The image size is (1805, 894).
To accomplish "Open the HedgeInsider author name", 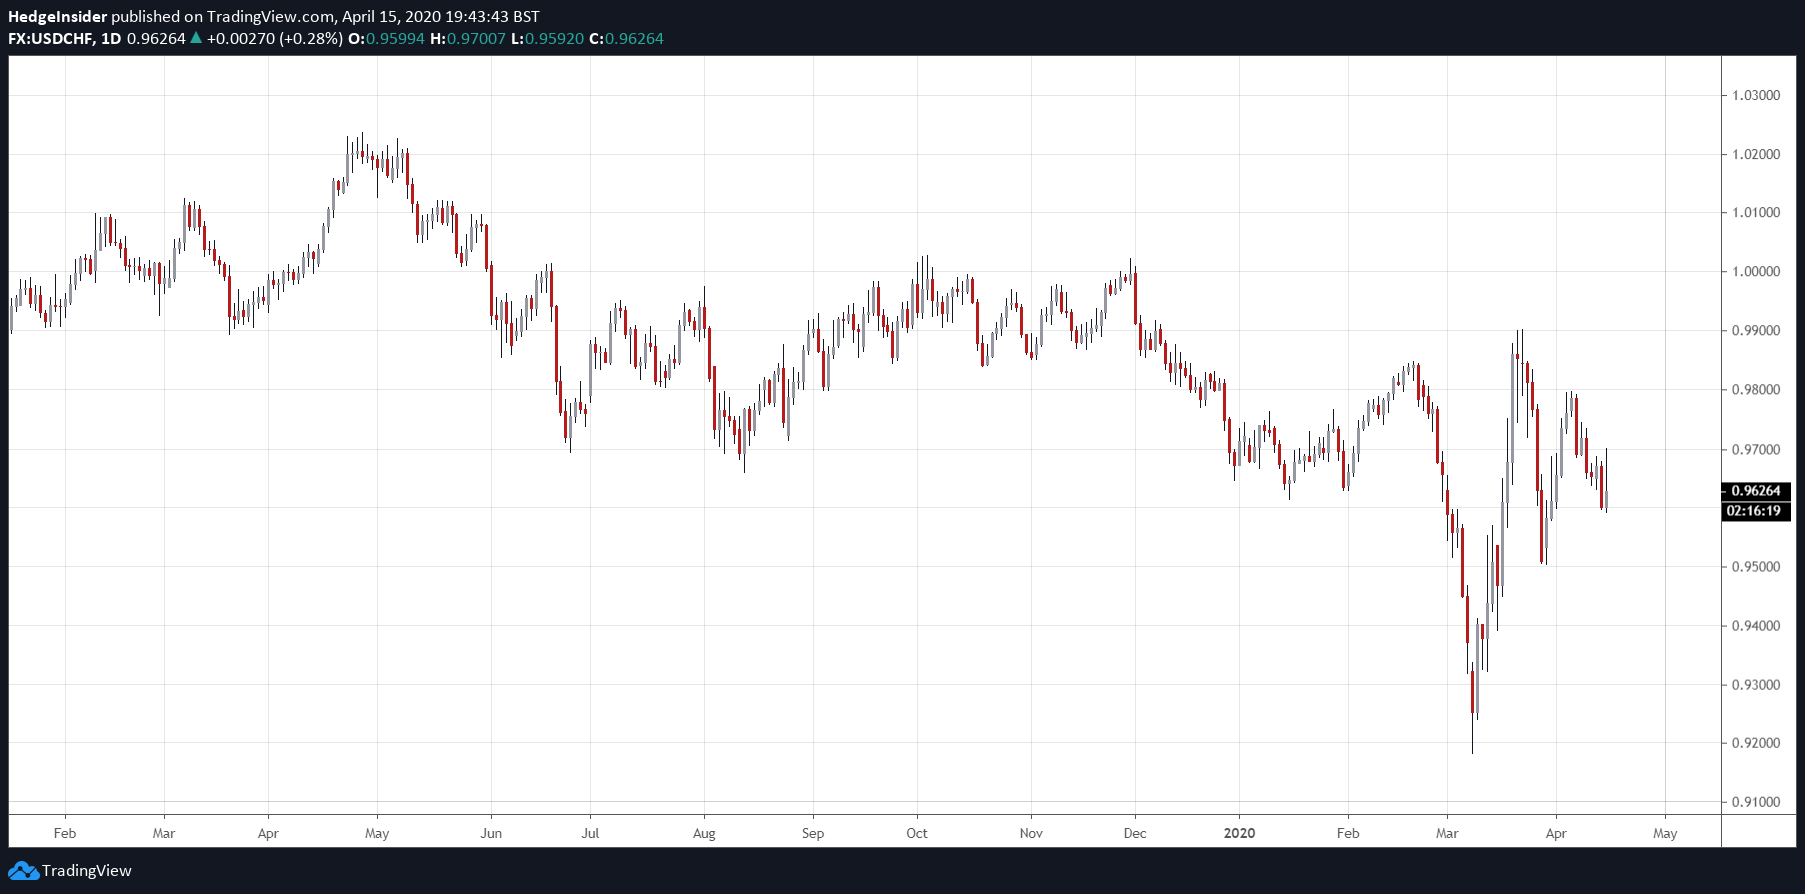I will [58, 16].
